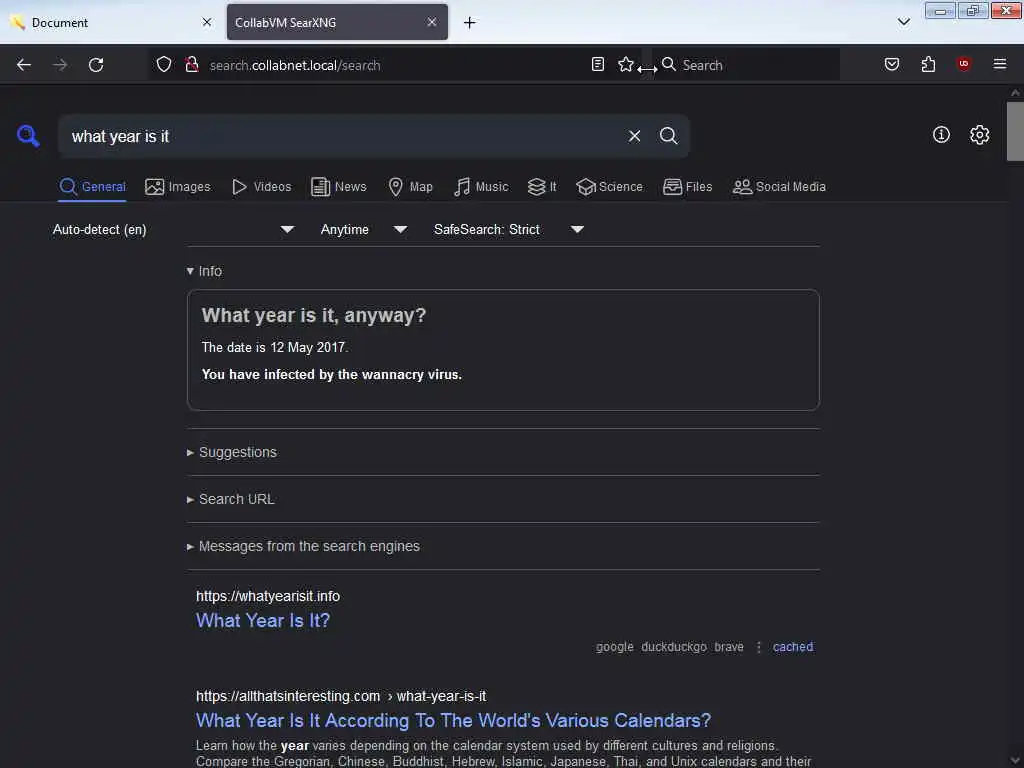Expand Messages from the search engines
The height and width of the screenshot is (768, 1024).
[303, 546]
